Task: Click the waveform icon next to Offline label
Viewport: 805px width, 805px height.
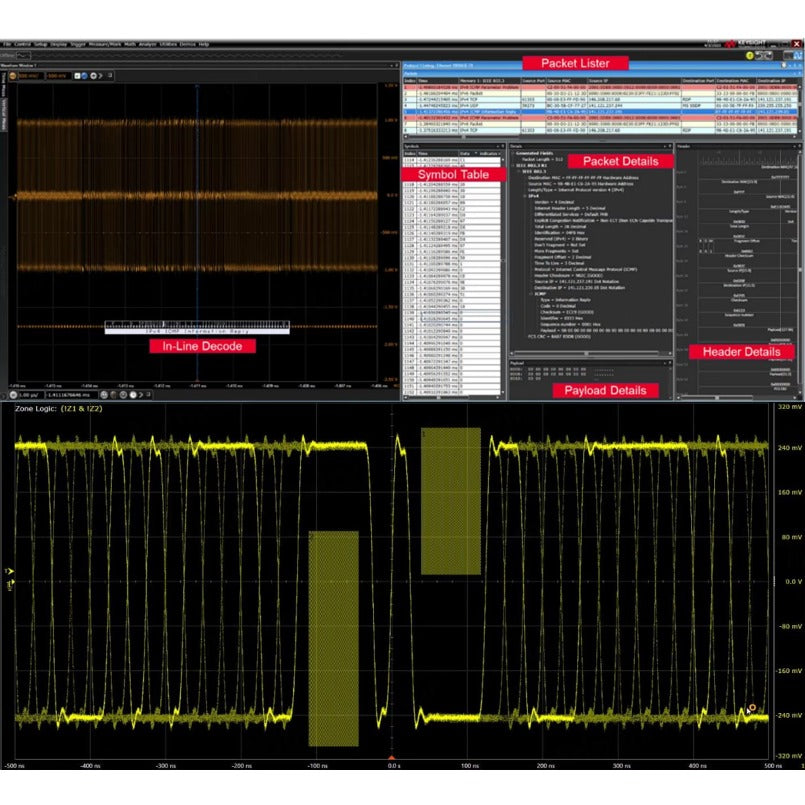Action: 24,55
